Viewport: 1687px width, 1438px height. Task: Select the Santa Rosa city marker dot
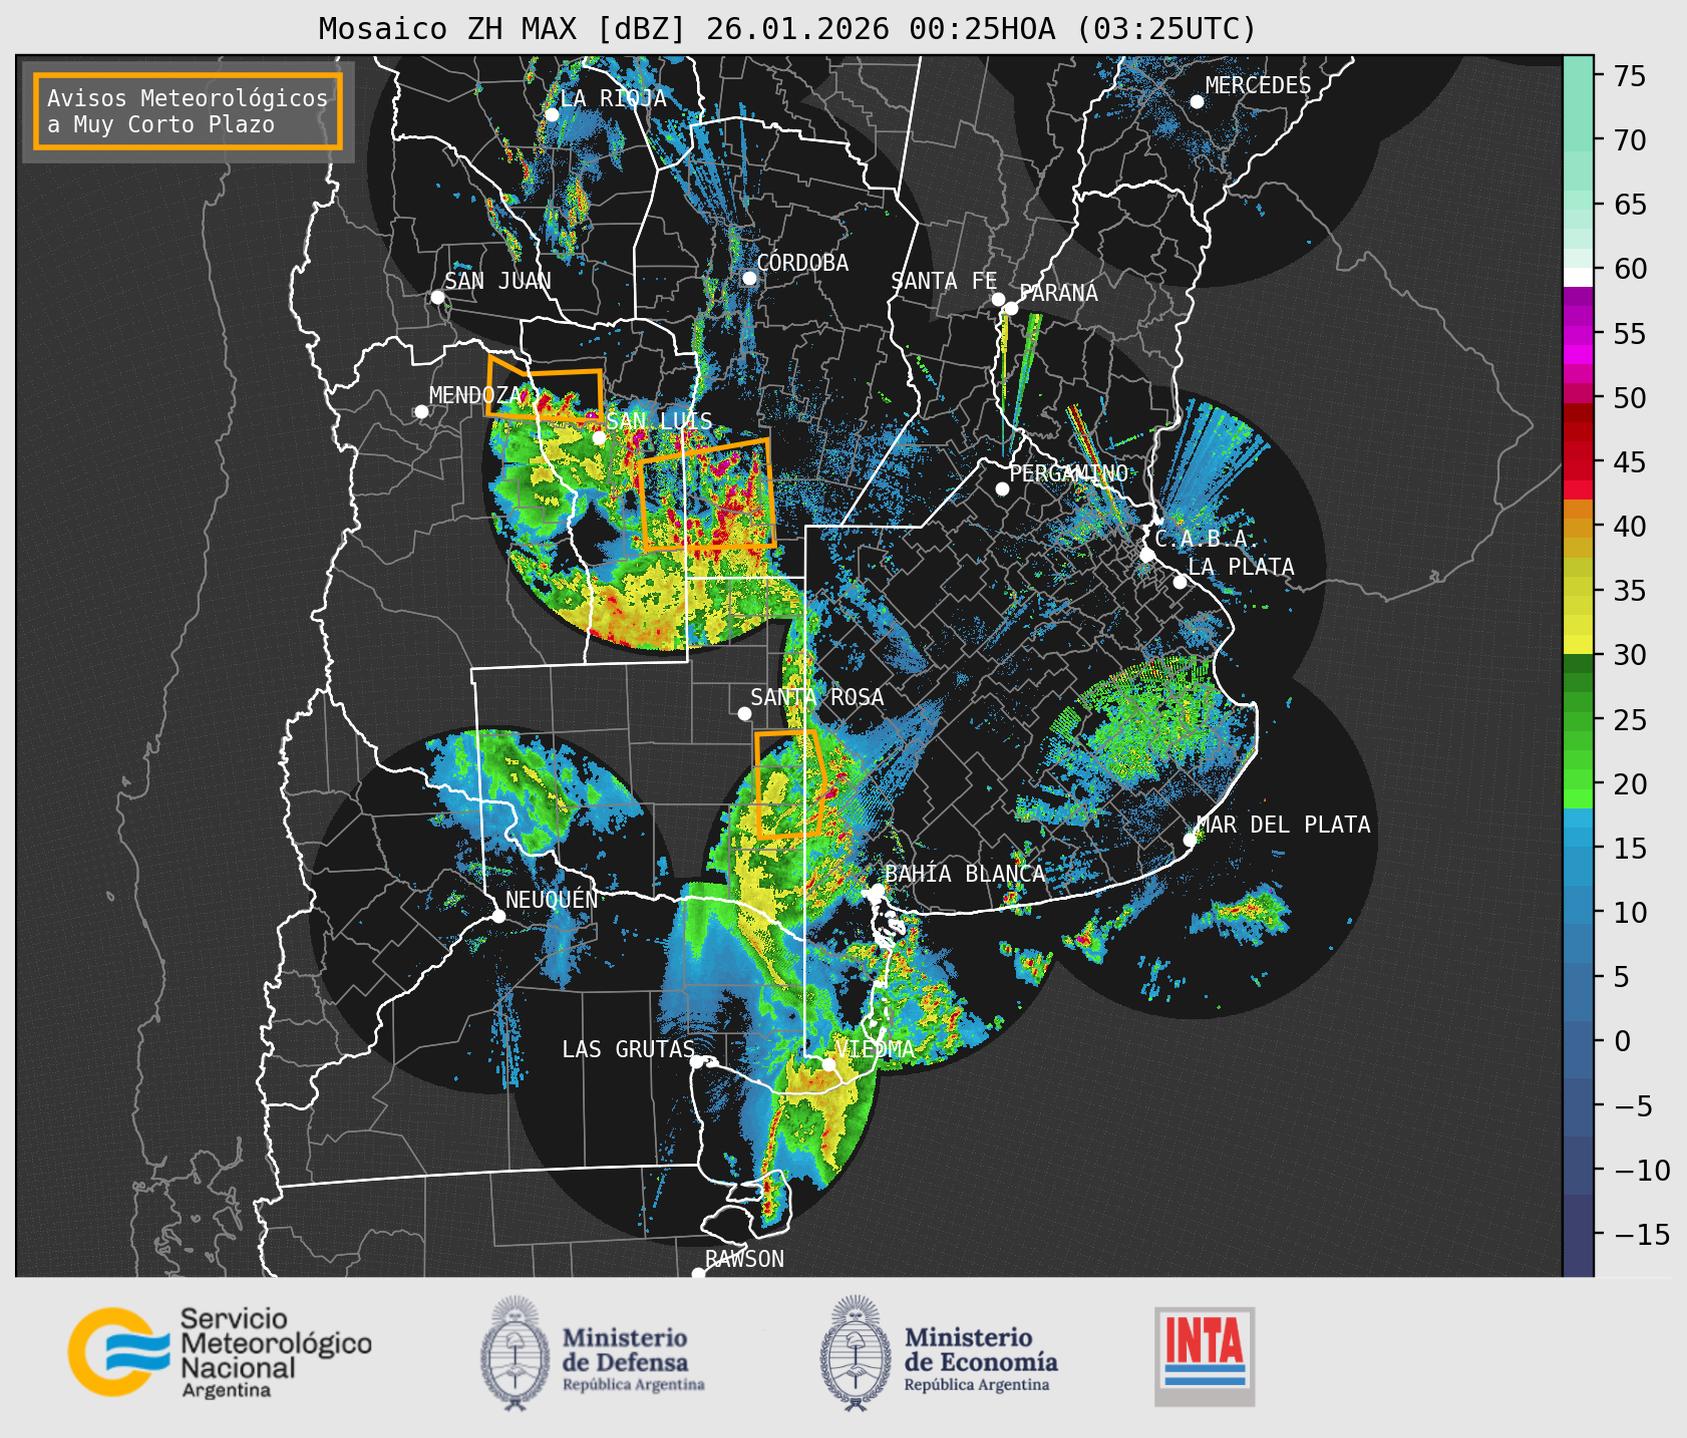click(x=744, y=713)
